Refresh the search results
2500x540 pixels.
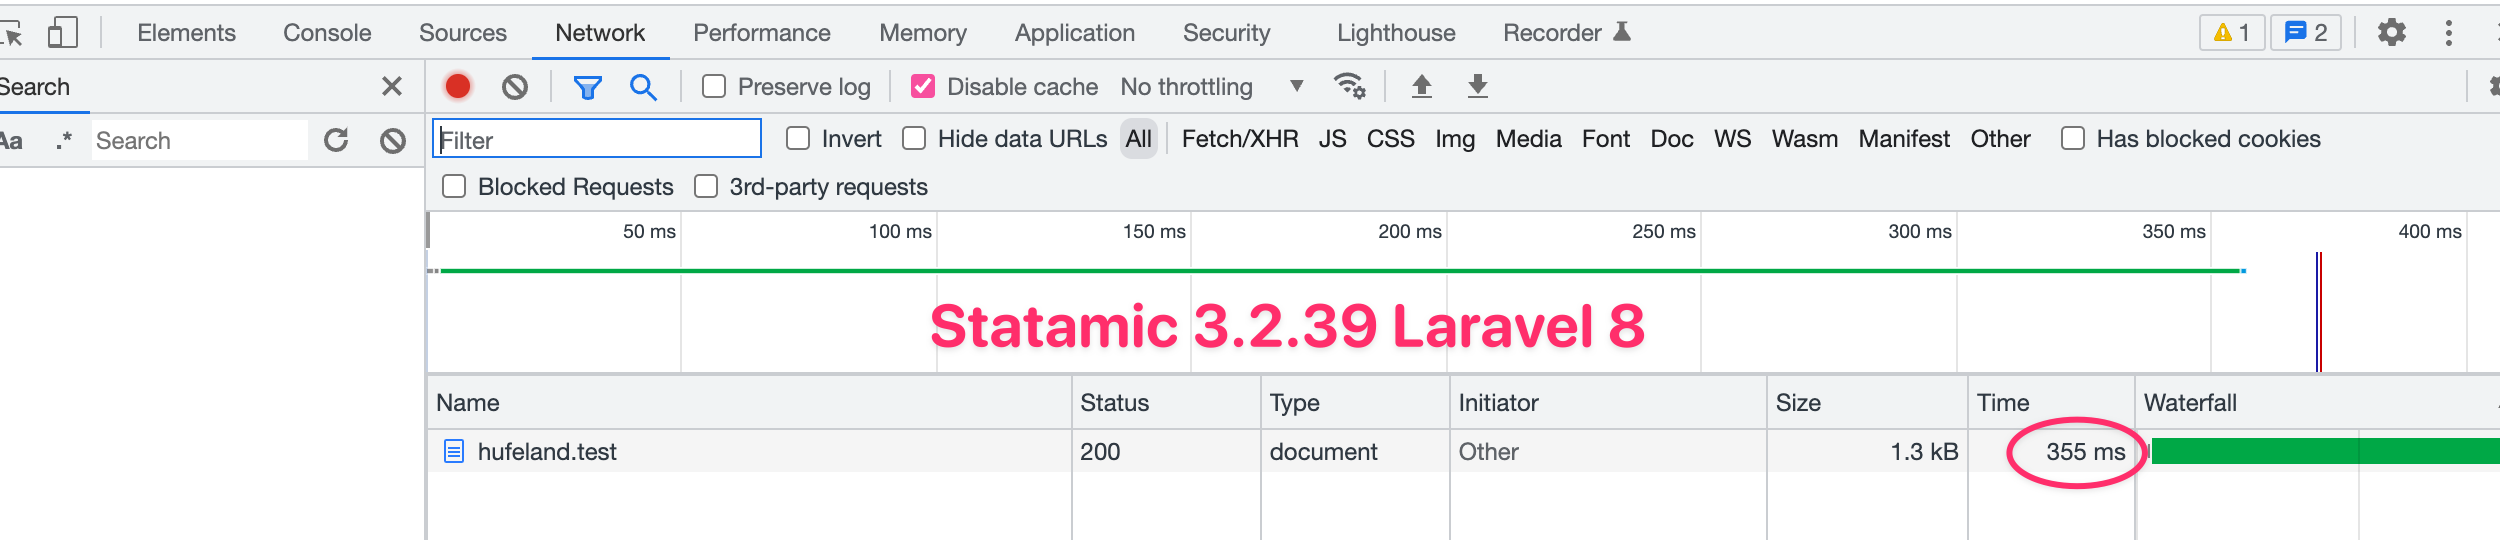pyautogui.click(x=336, y=140)
